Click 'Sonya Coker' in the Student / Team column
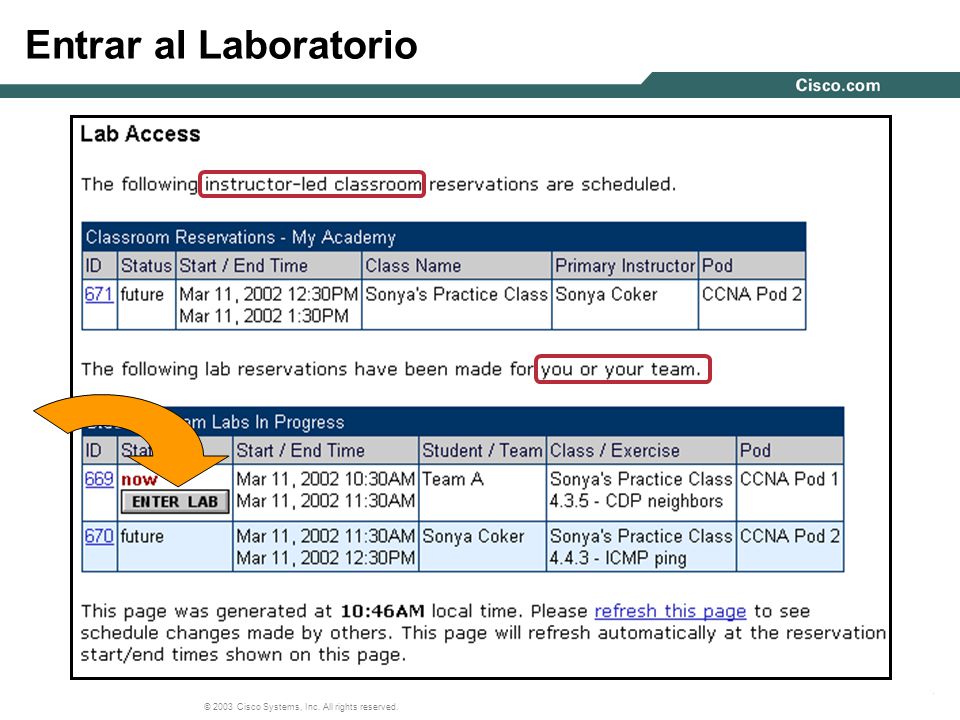 [x=473, y=536]
